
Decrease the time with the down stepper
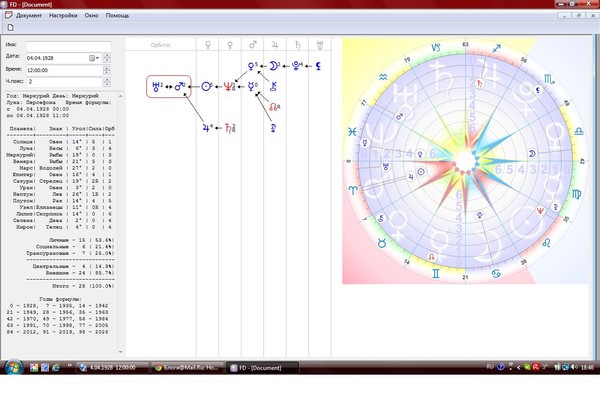tap(107, 72)
